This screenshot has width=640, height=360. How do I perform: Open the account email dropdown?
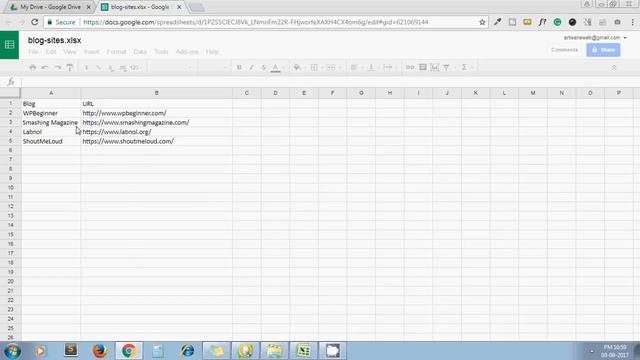pyautogui.click(x=595, y=38)
